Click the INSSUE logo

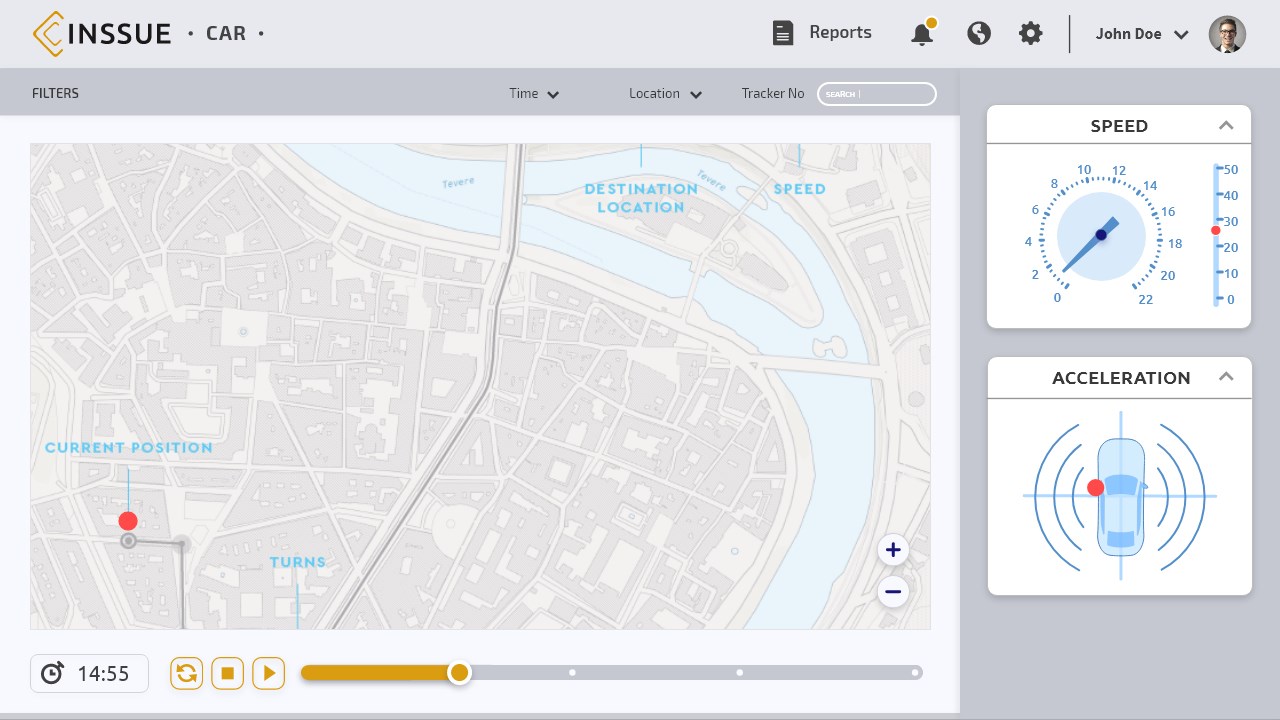click(x=101, y=34)
